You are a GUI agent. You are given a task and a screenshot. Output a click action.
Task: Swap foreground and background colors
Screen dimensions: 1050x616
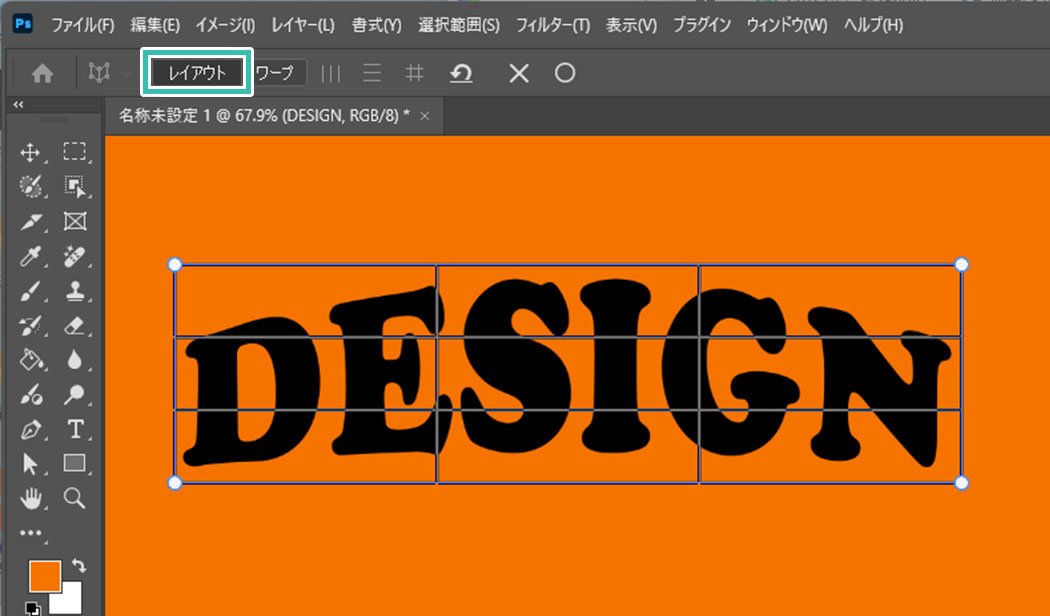pyautogui.click(x=81, y=565)
